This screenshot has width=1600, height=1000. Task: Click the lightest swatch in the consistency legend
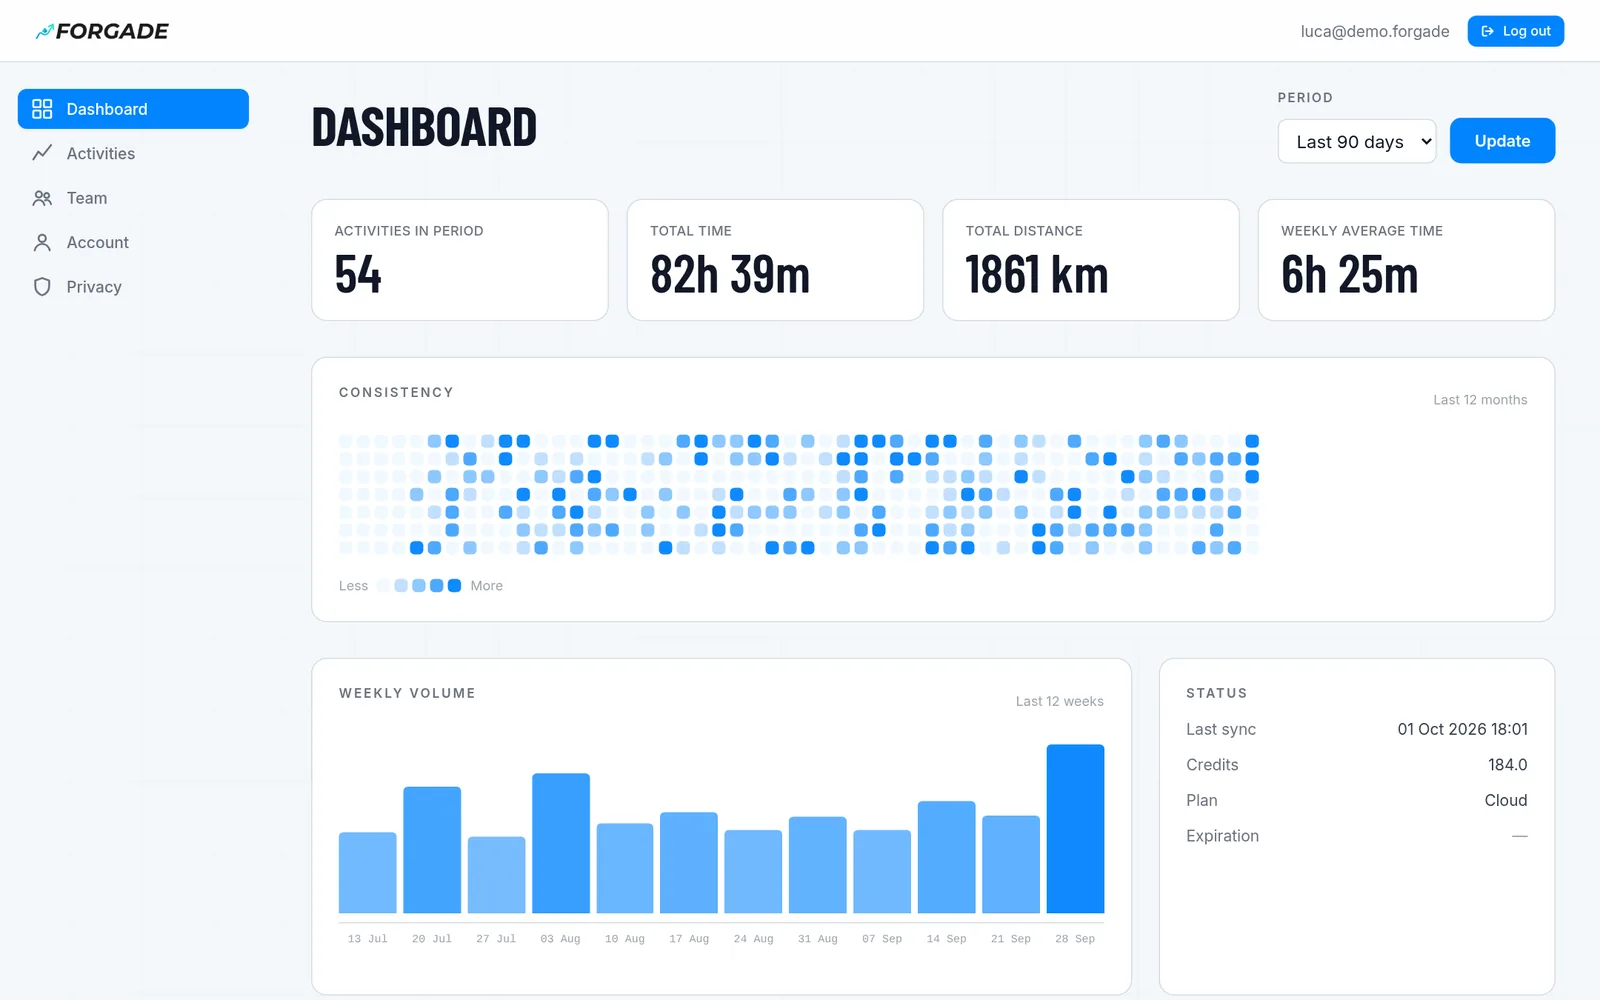tap(383, 586)
